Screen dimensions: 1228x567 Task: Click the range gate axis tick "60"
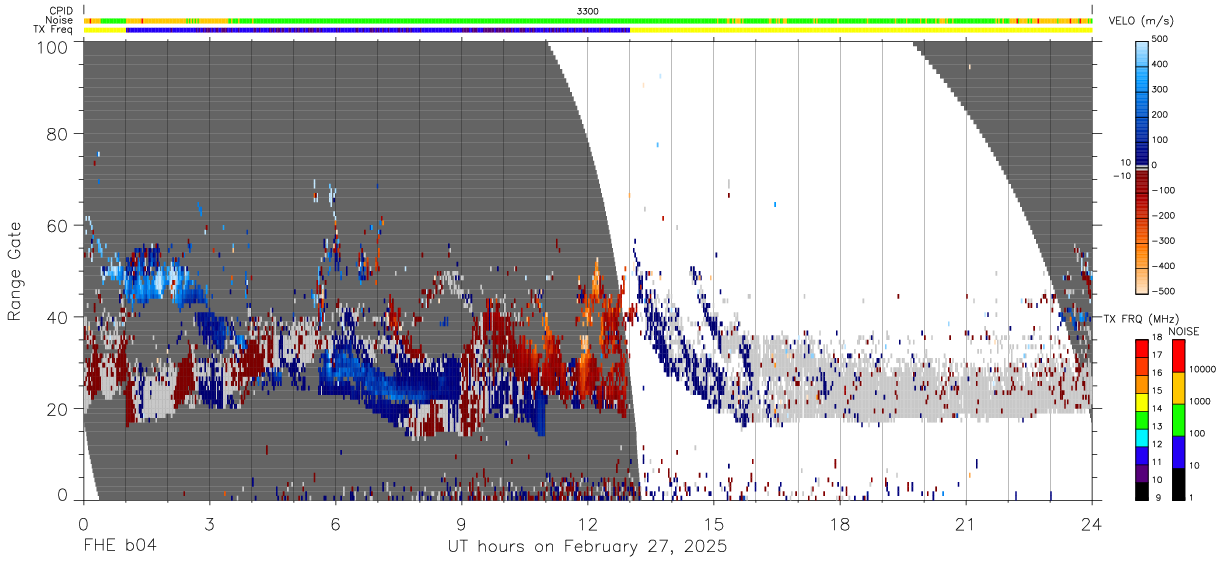click(x=58, y=225)
